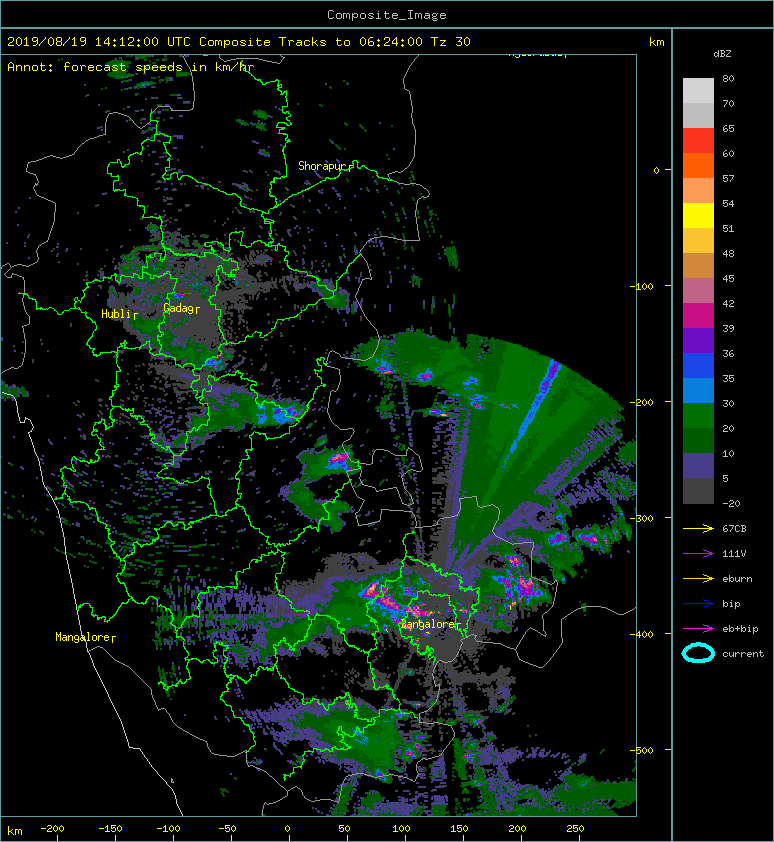Click the 'Tz 30' header text
Image resolution: width=774 pixels, height=842 pixels.
451,42
